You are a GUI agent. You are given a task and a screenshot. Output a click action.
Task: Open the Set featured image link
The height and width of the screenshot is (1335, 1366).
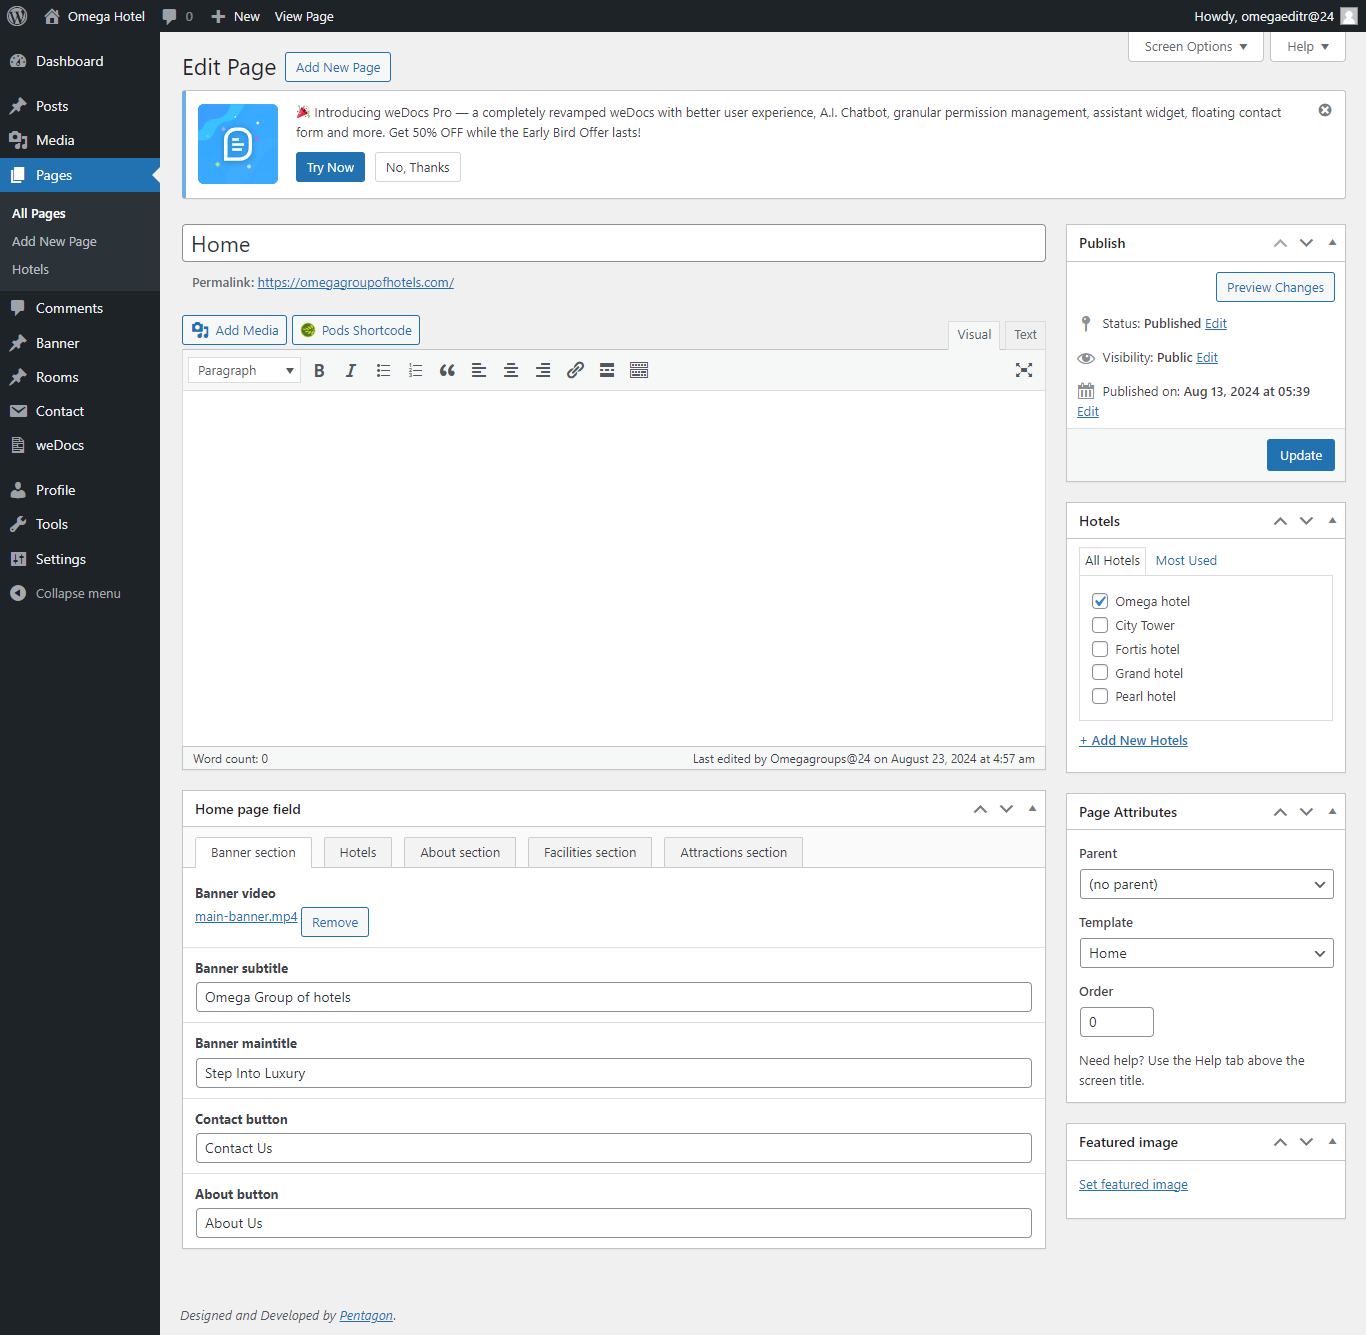click(x=1133, y=1185)
